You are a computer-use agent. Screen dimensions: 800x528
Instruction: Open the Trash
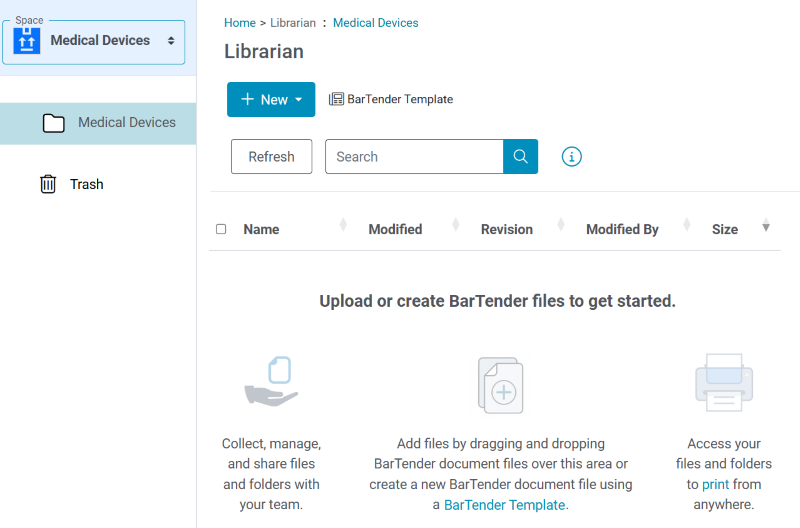click(86, 184)
